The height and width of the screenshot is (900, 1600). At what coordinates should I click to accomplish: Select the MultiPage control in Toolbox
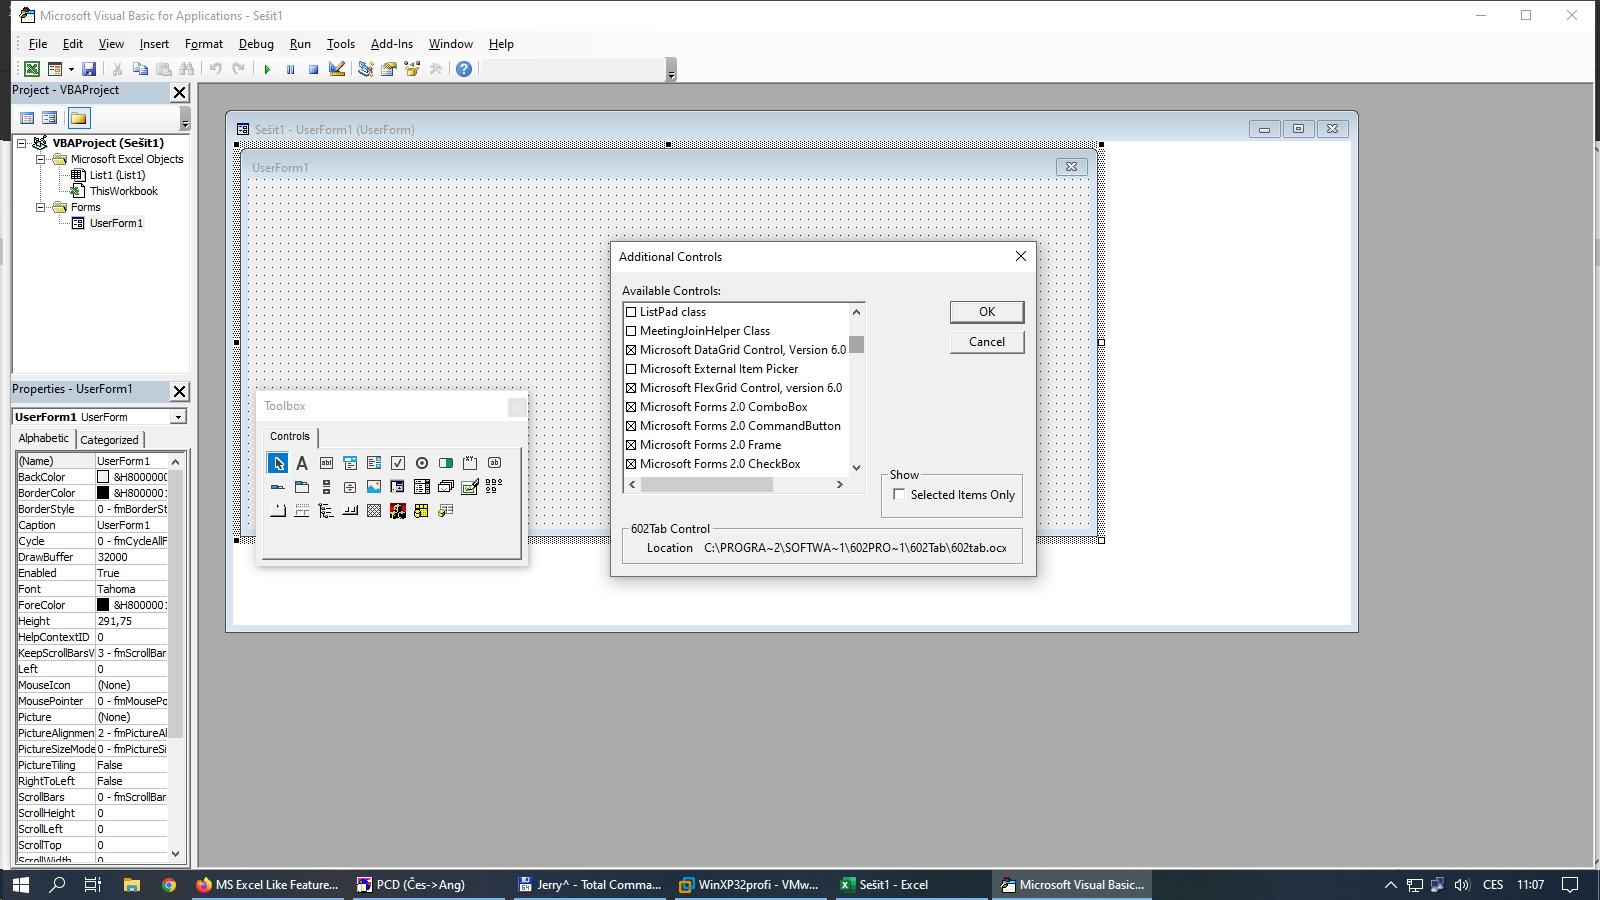point(302,487)
